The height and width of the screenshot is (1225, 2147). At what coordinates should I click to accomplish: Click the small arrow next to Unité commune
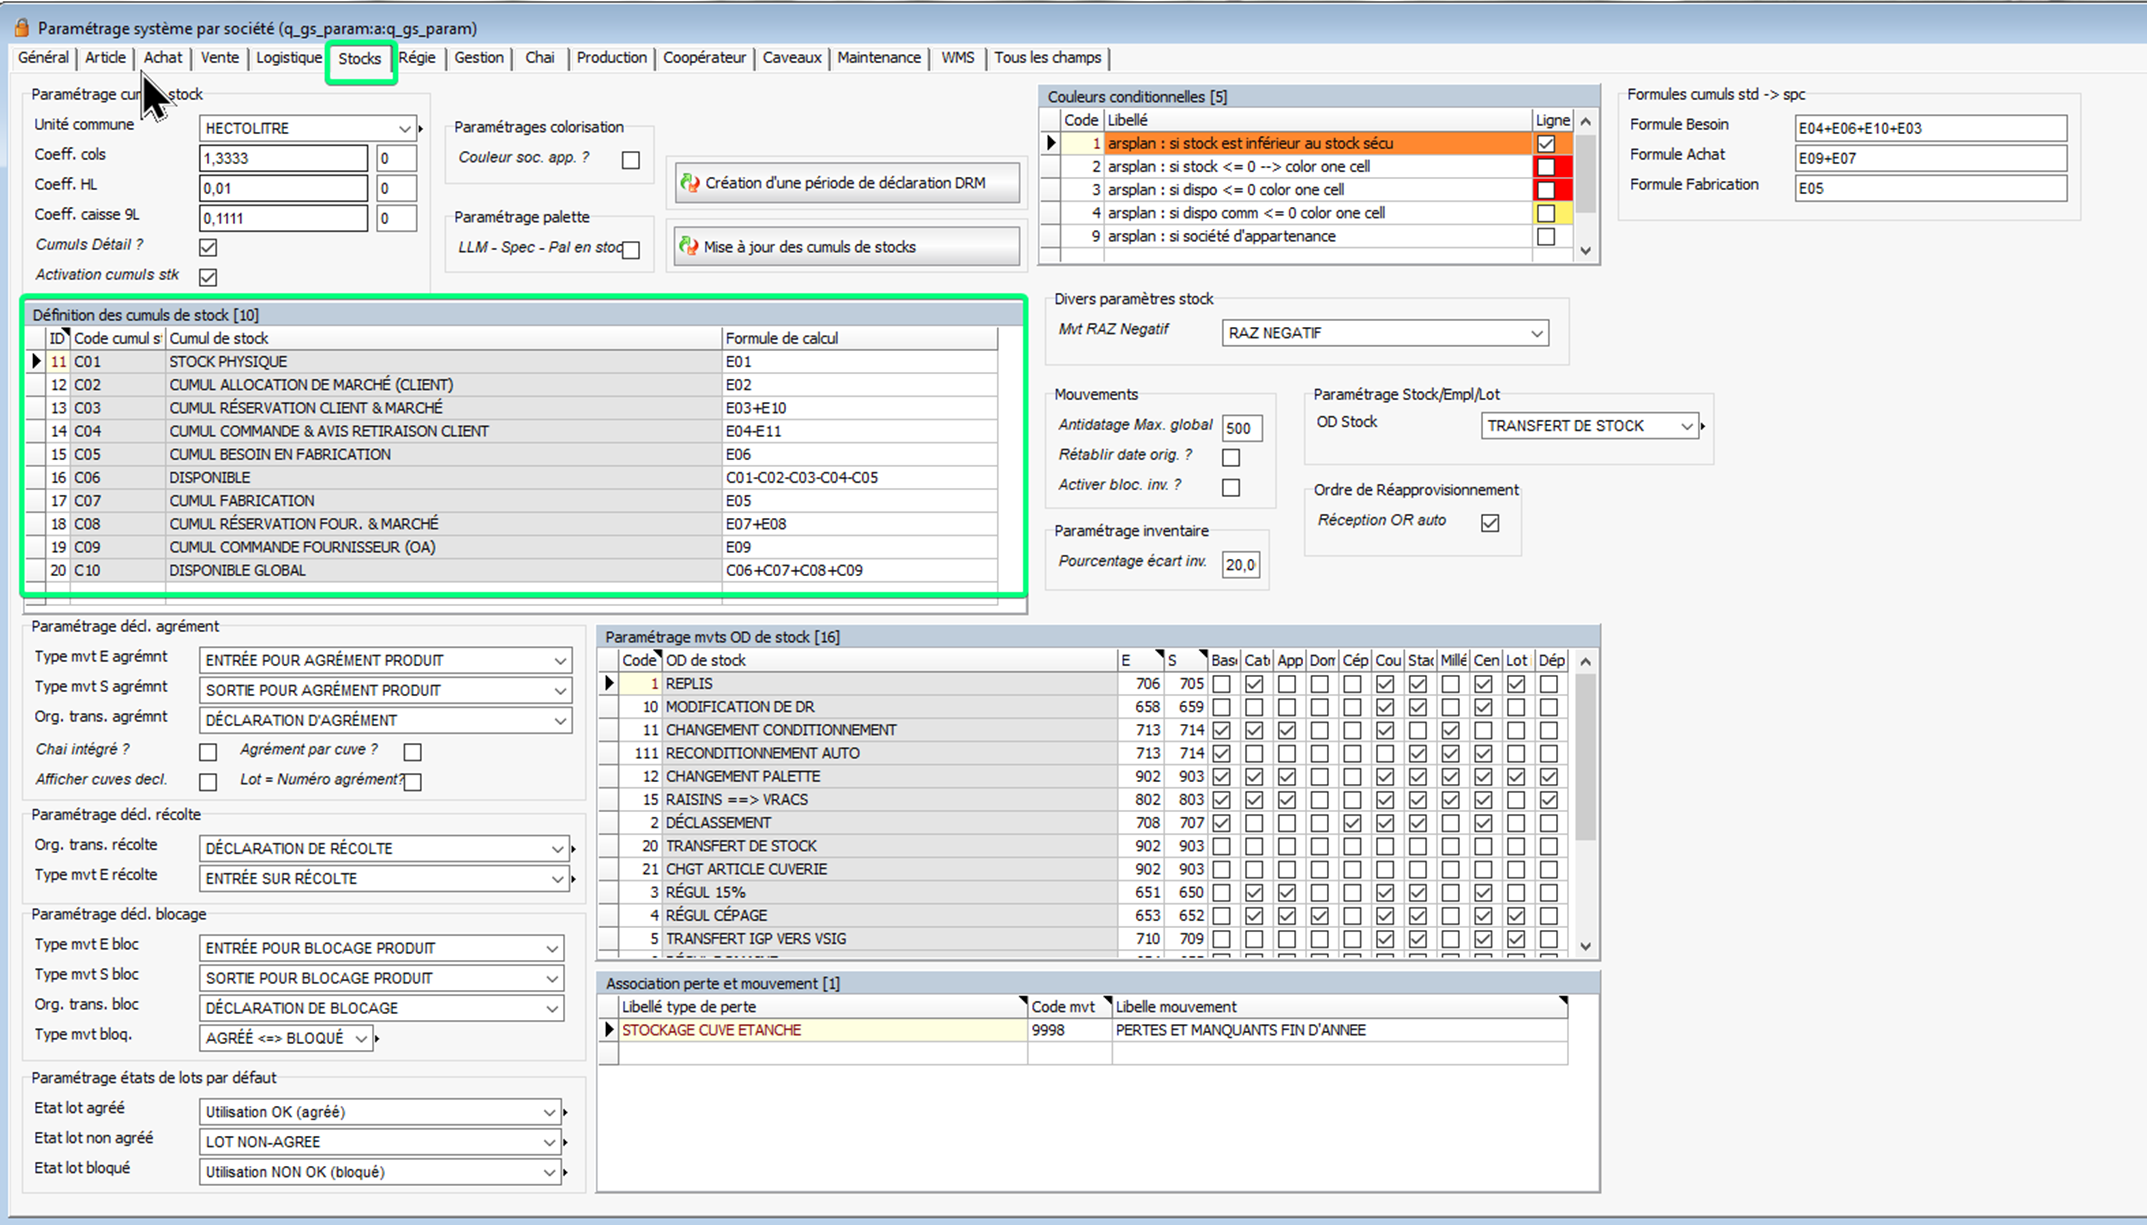(x=421, y=129)
